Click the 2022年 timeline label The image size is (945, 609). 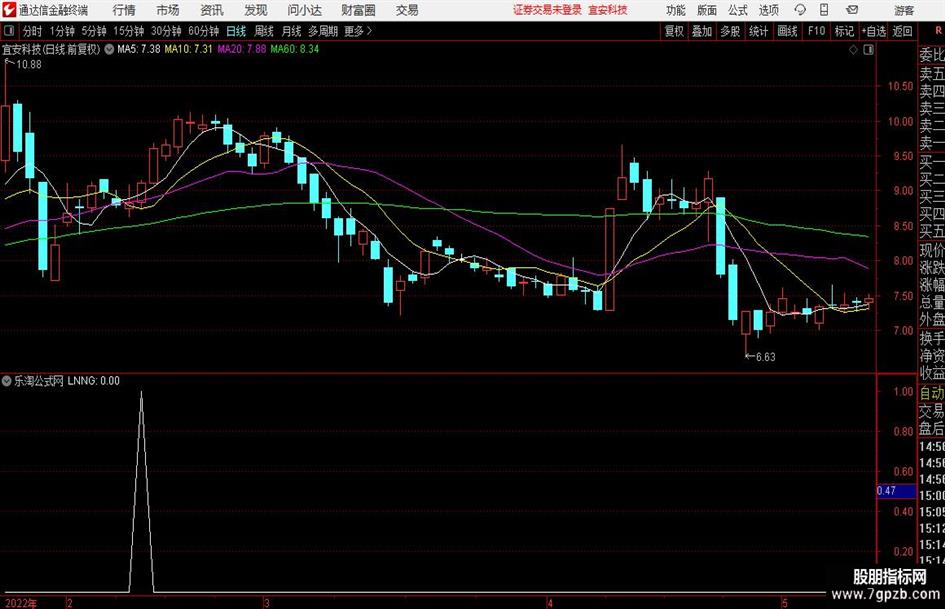pyautogui.click(x=20, y=603)
